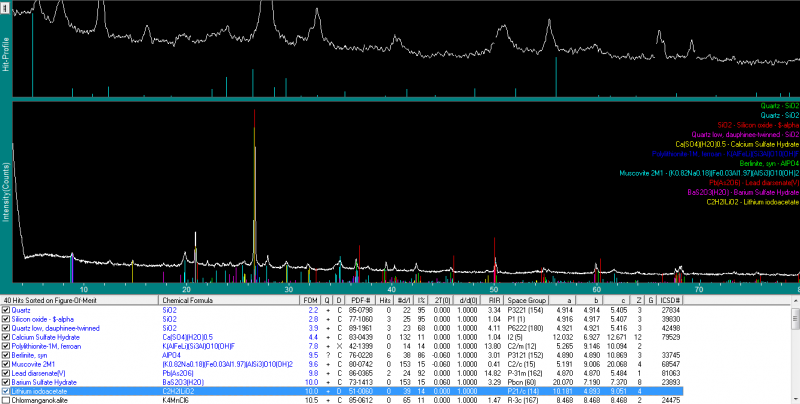Click the G column header
The image size is (800, 404).
coord(651,300)
